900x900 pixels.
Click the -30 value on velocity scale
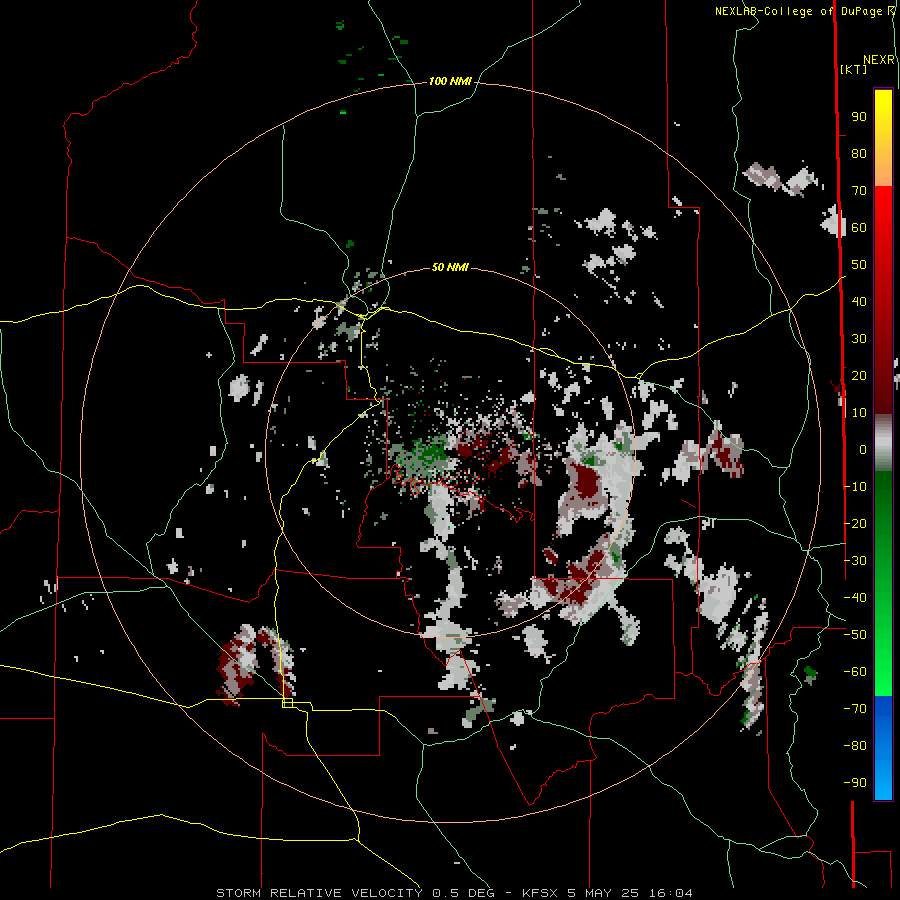(x=855, y=561)
